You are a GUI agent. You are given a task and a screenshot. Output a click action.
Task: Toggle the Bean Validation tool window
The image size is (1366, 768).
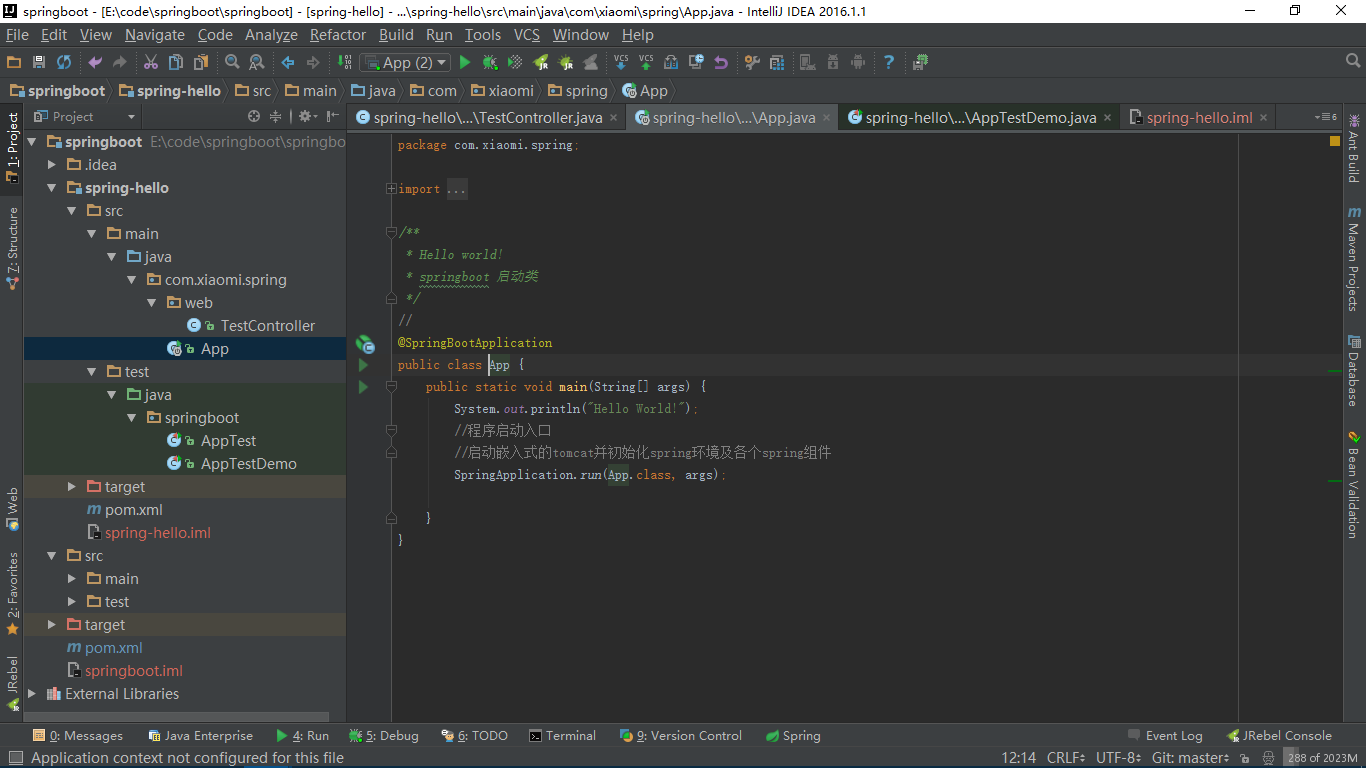(x=1354, y=484)
